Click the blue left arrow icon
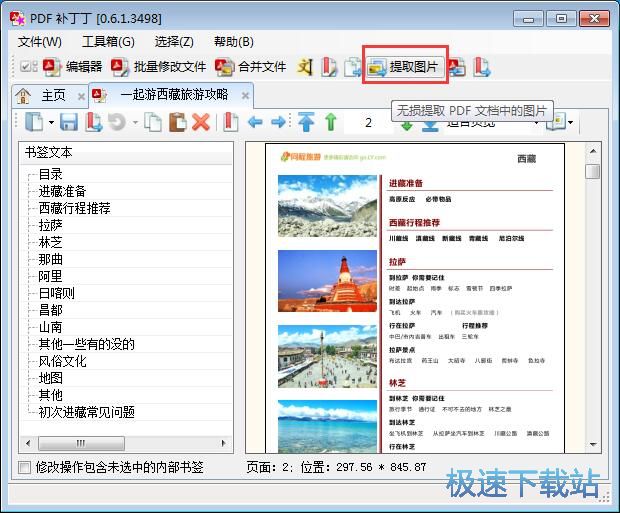 point(255,122)
